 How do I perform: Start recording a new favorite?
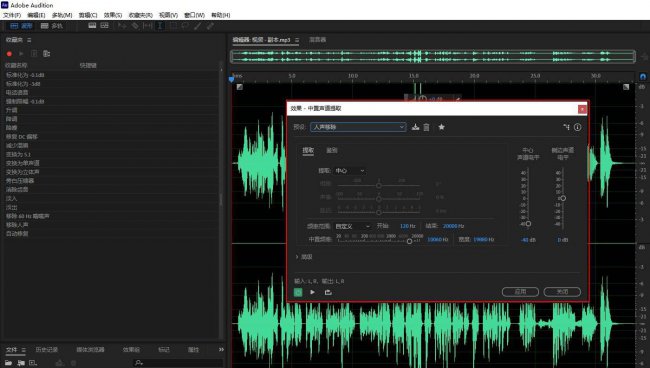[9, 54]
